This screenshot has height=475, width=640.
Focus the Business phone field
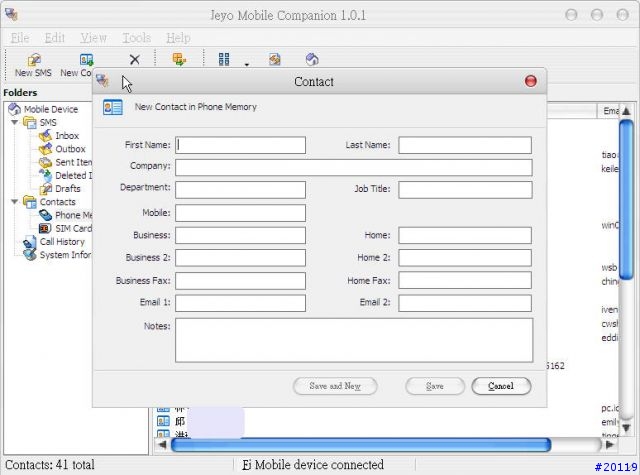click(240, 235)
